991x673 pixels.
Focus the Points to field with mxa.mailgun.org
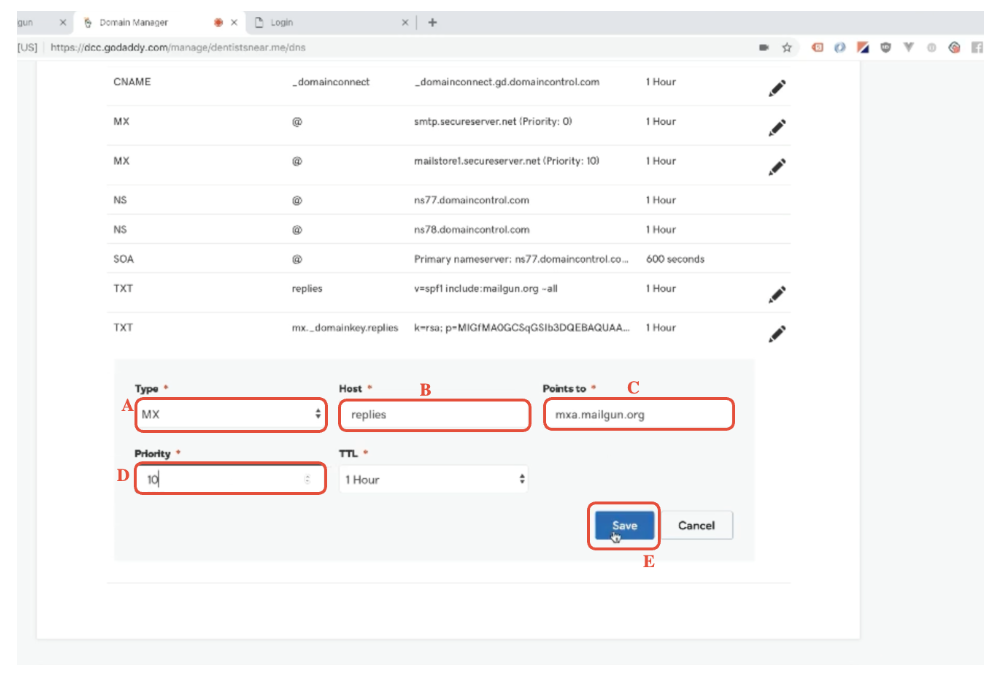tap(638, 414)
